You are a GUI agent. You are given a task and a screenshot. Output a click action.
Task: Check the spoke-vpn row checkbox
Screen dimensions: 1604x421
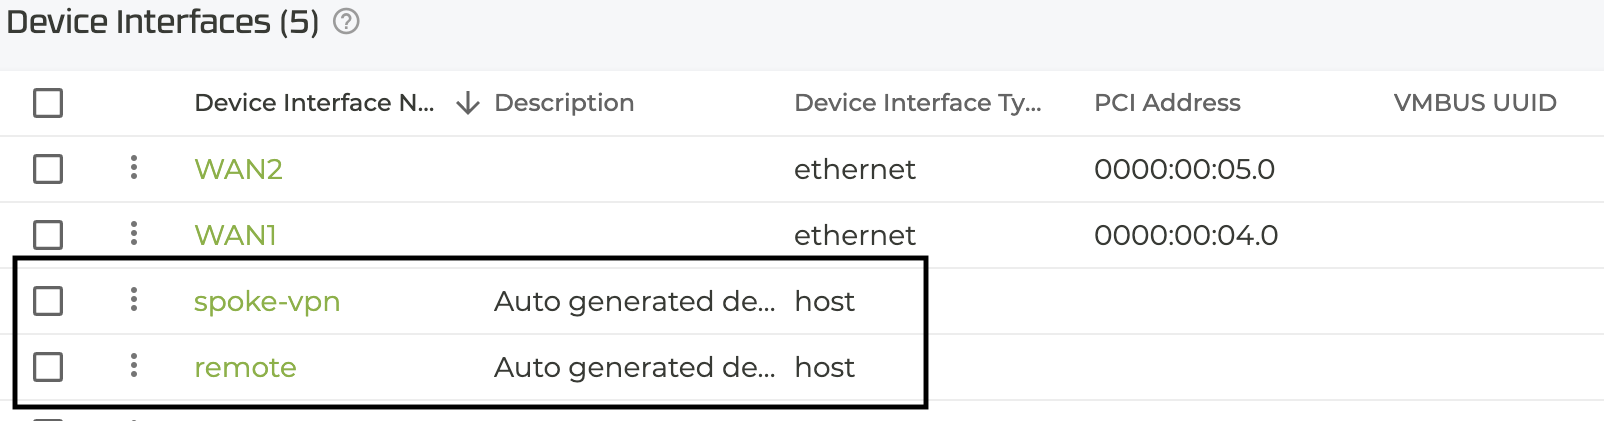click(48, 301)
